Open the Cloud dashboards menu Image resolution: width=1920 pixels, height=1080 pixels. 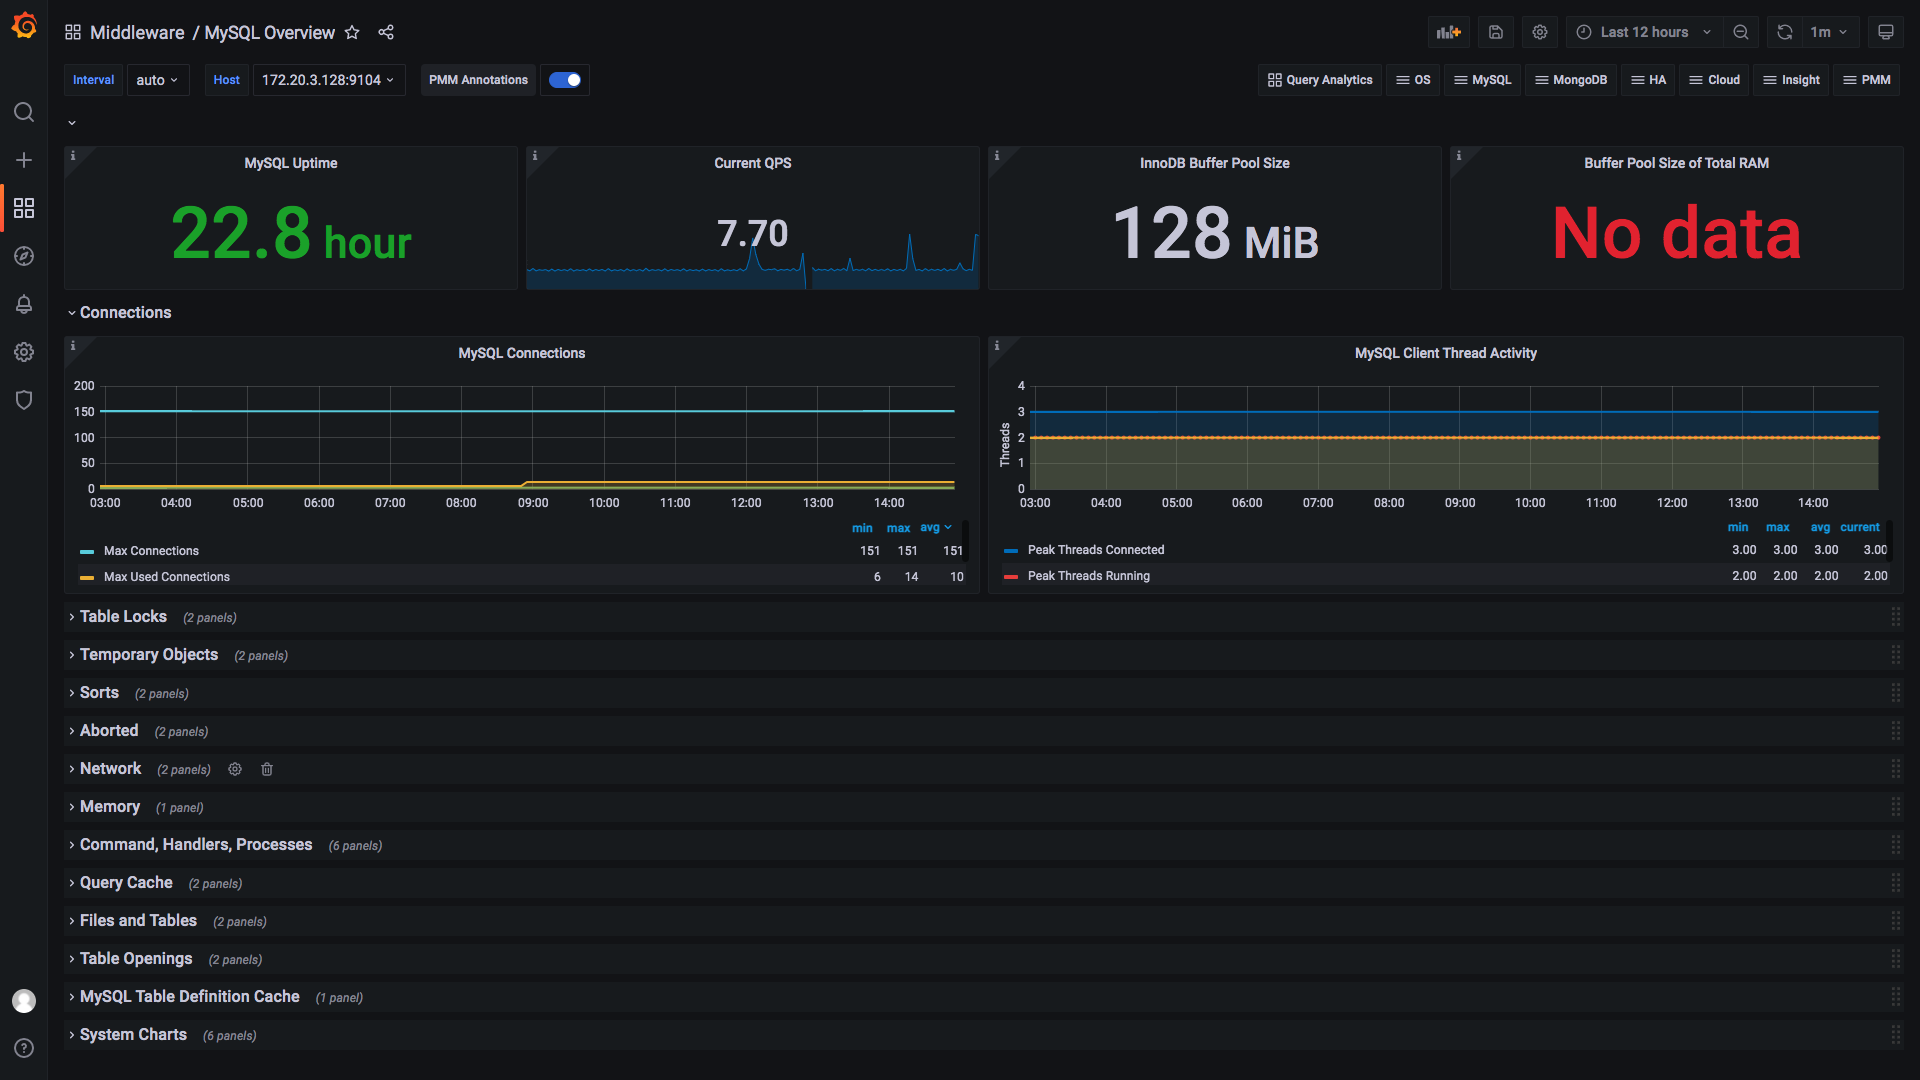click(1714, 80)
